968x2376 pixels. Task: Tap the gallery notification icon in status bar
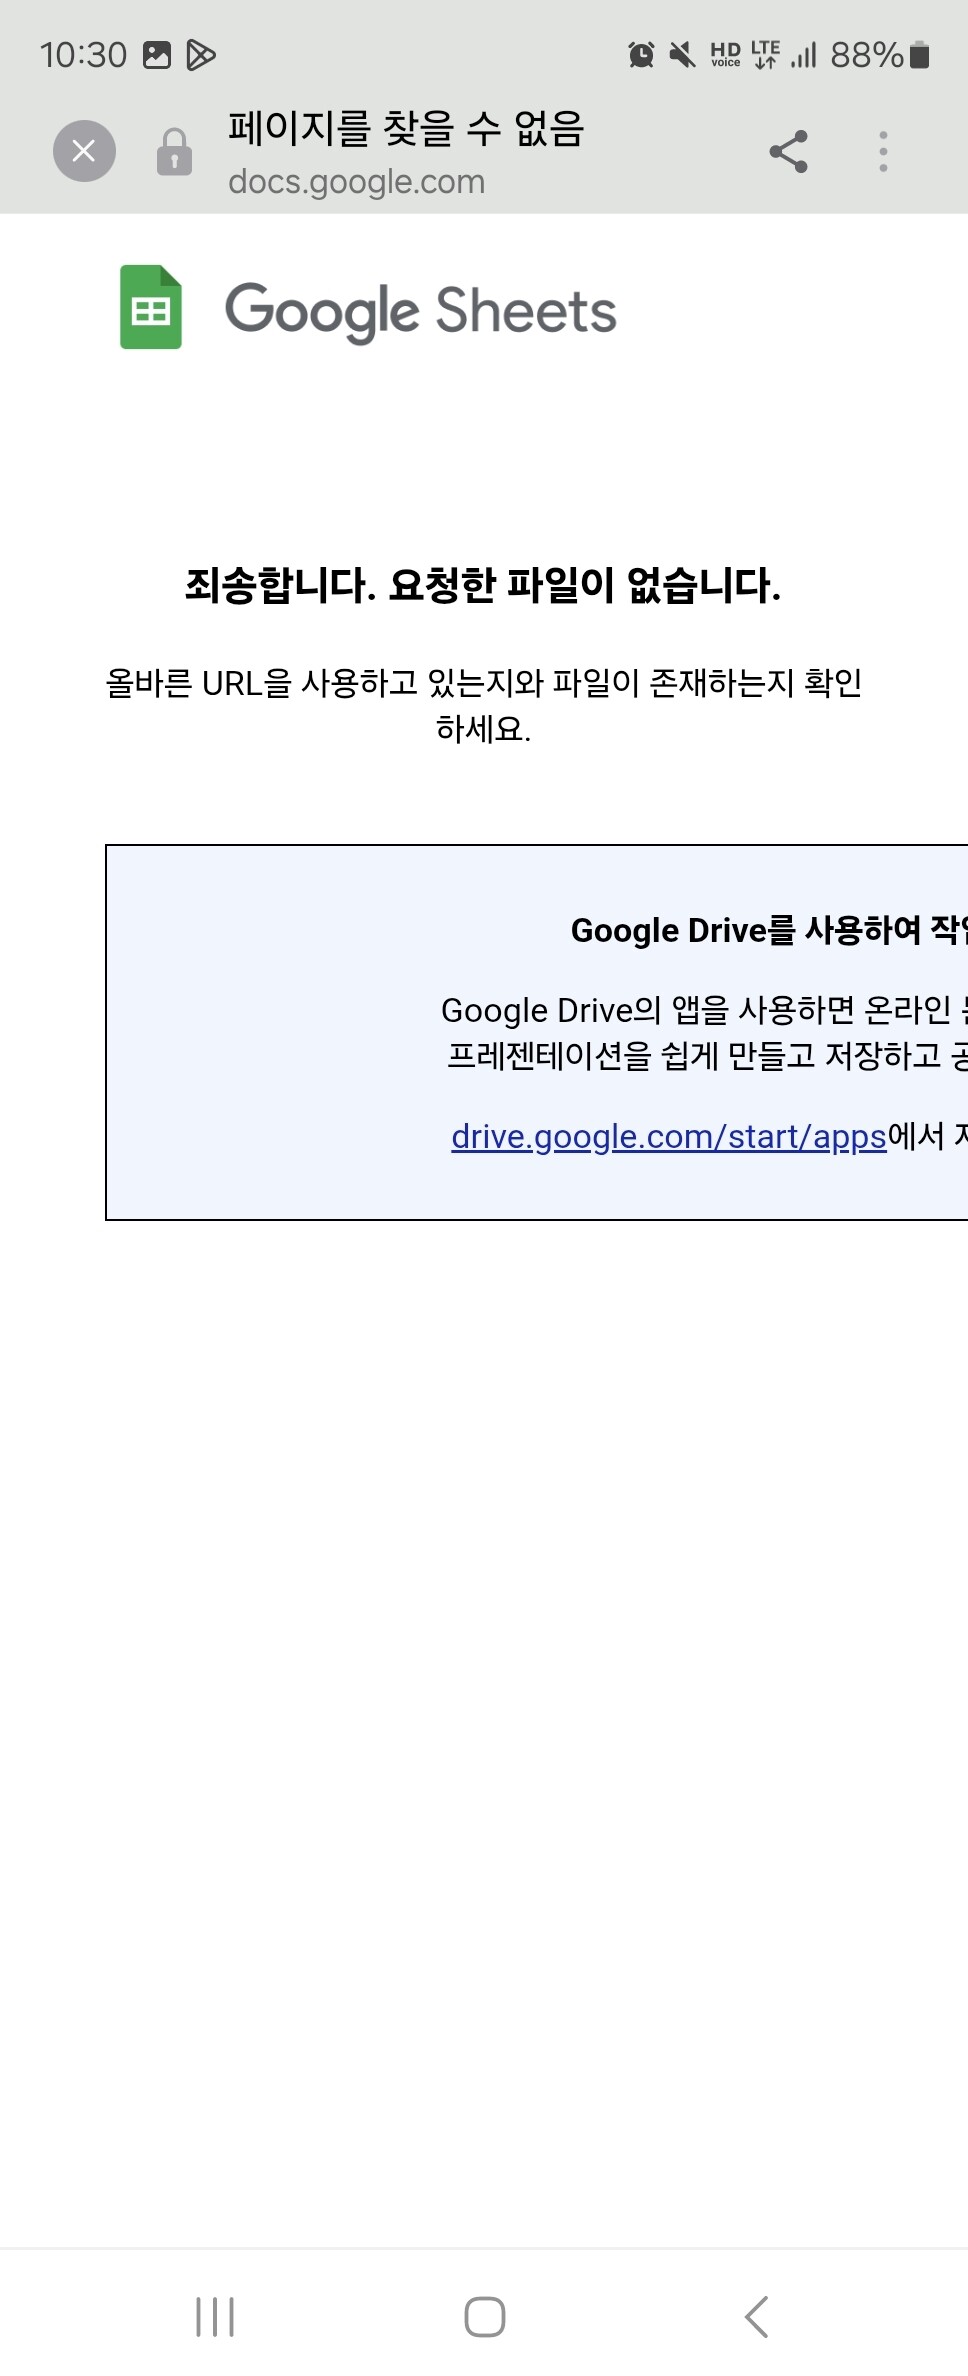pyautogui.click(x=157, y=55)
